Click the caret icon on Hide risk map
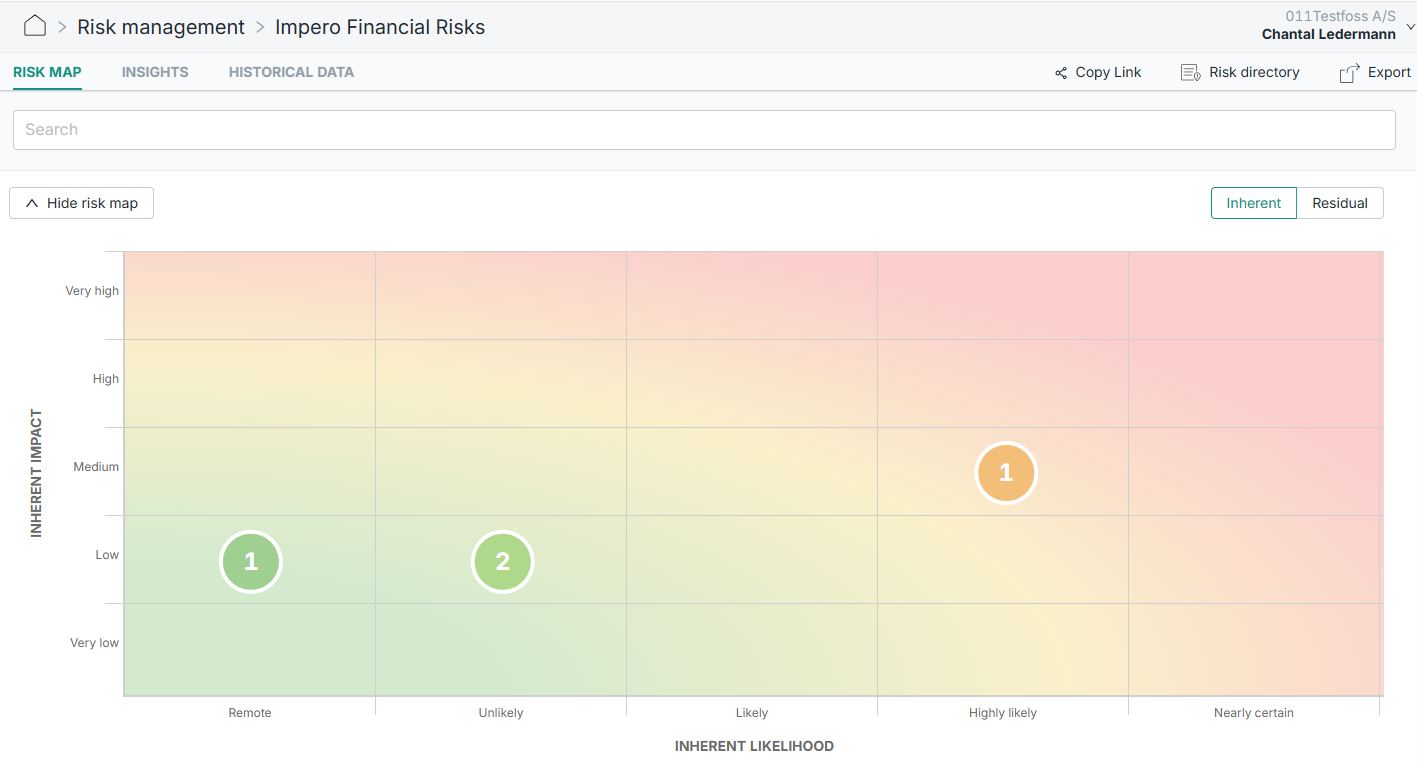 click(x=32, y=203)
